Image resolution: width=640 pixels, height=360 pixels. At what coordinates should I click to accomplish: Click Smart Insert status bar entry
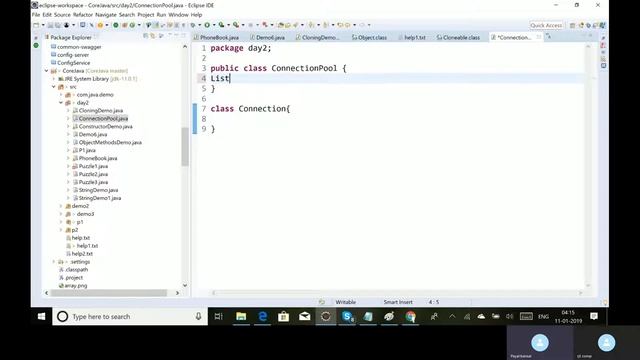click(398, 302)
